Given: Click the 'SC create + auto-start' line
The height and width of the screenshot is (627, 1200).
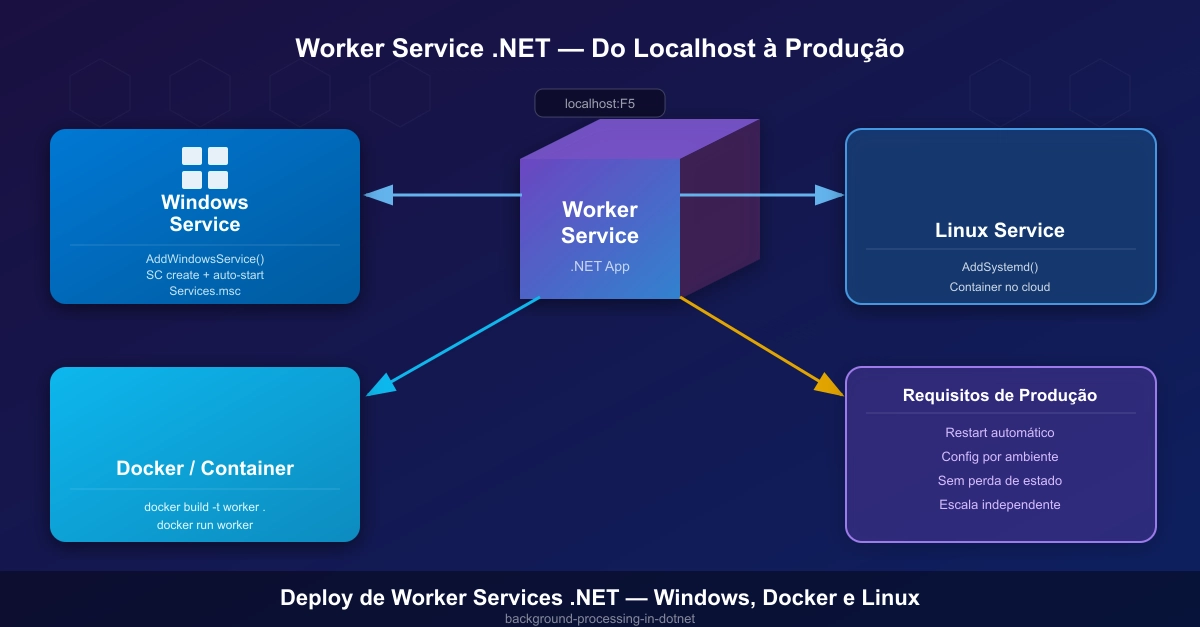Looking at the screenshot, I should pos(205,275).
